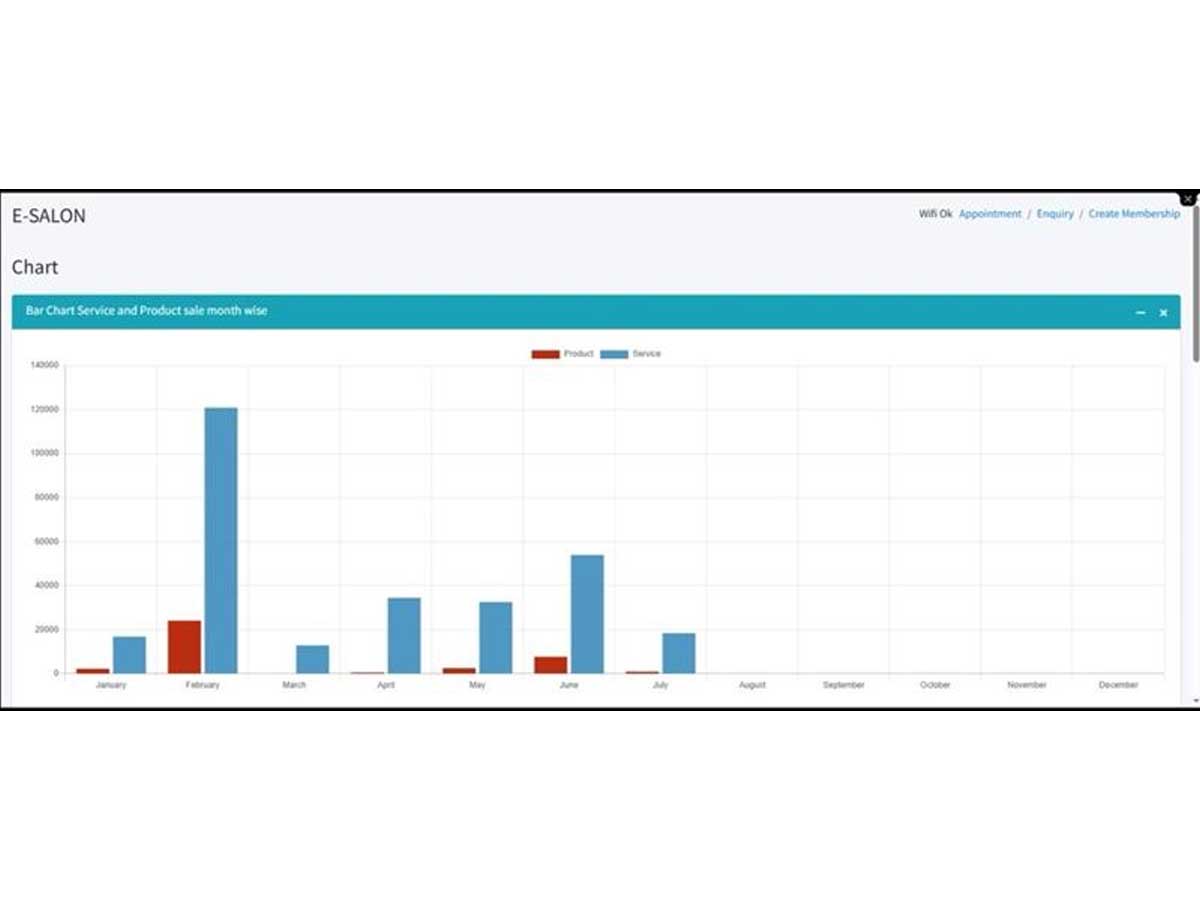This screenshot has width=1200, height=900.
Task: Click the January Service blue bar
Action: click(129, 655)
